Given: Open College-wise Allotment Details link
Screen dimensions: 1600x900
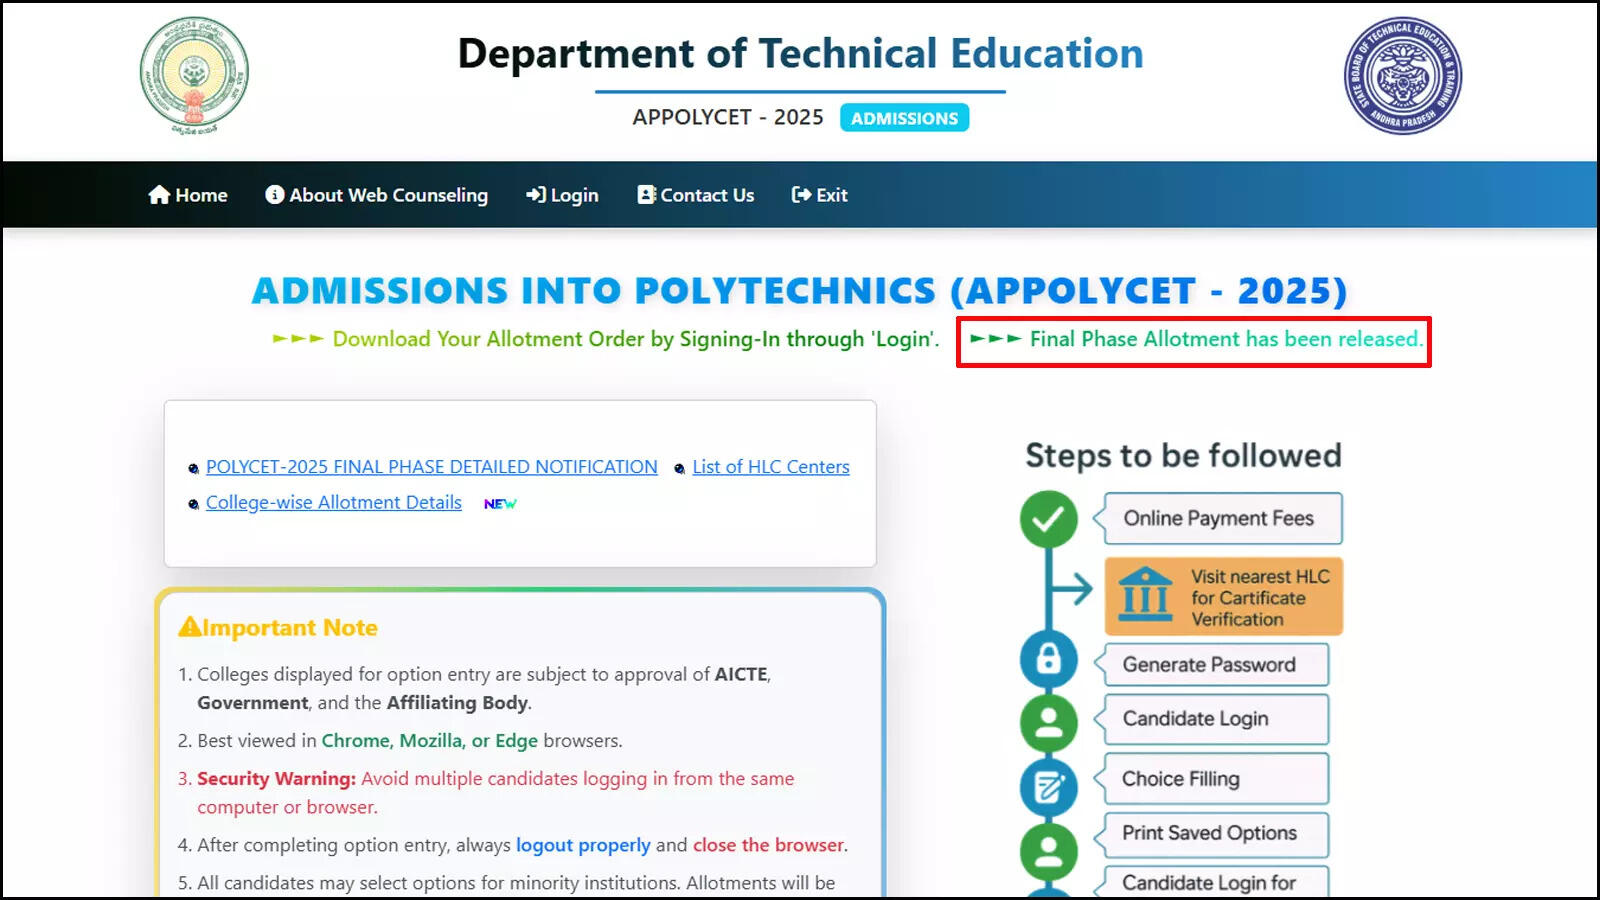Looking at the screenshot, I should 334,503.
